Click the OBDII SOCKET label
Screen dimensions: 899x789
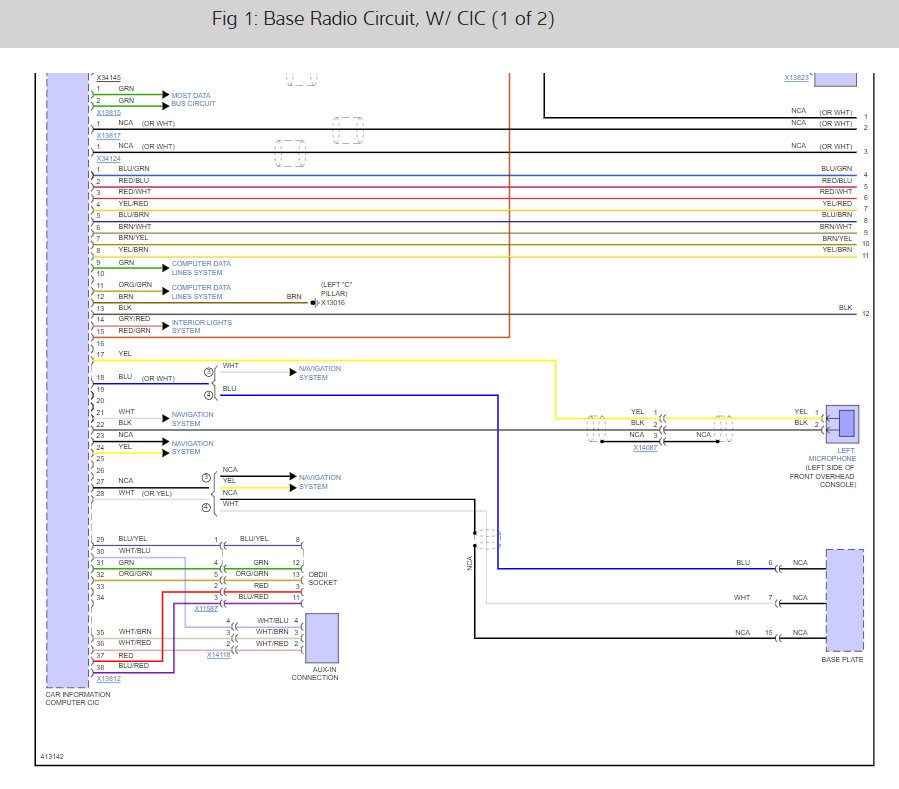pos(323,579)
